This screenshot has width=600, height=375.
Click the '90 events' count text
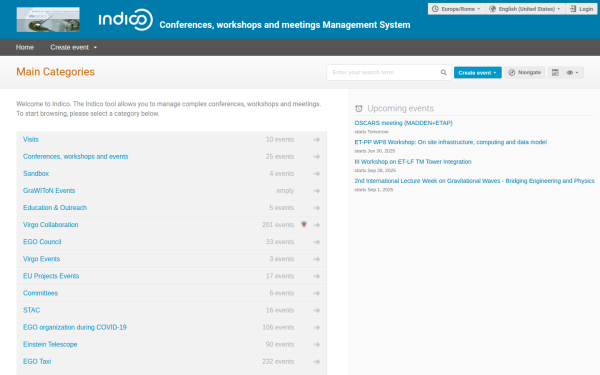coord(280,344)
